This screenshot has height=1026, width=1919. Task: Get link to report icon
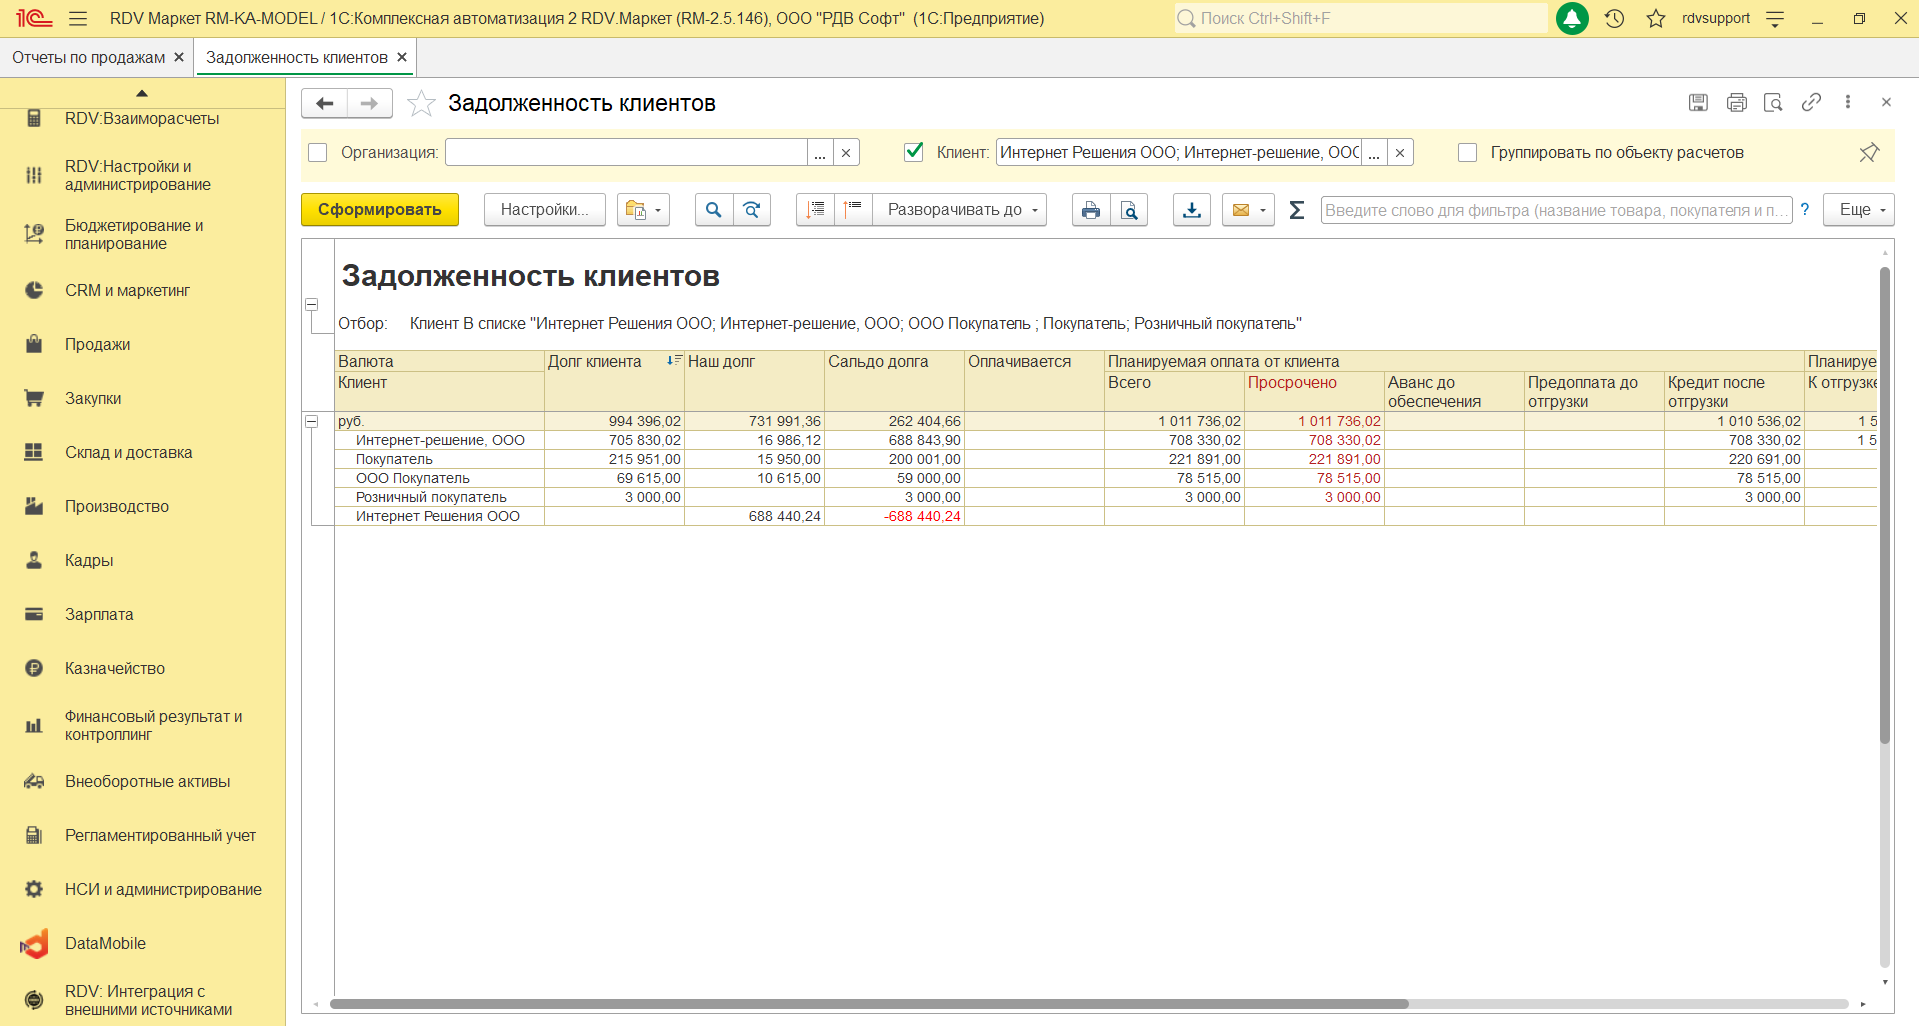coord(1811,102)
